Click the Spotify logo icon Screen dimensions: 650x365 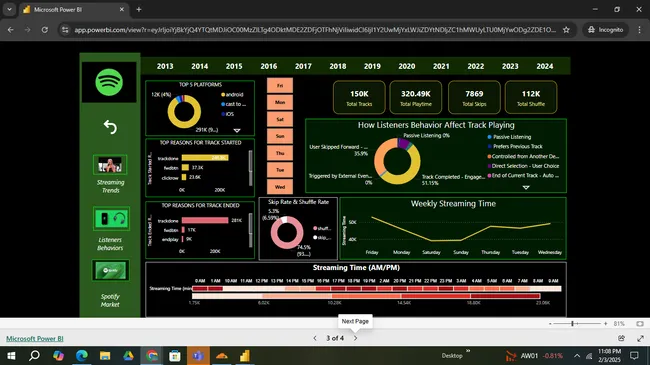click(x=109, y=82)
